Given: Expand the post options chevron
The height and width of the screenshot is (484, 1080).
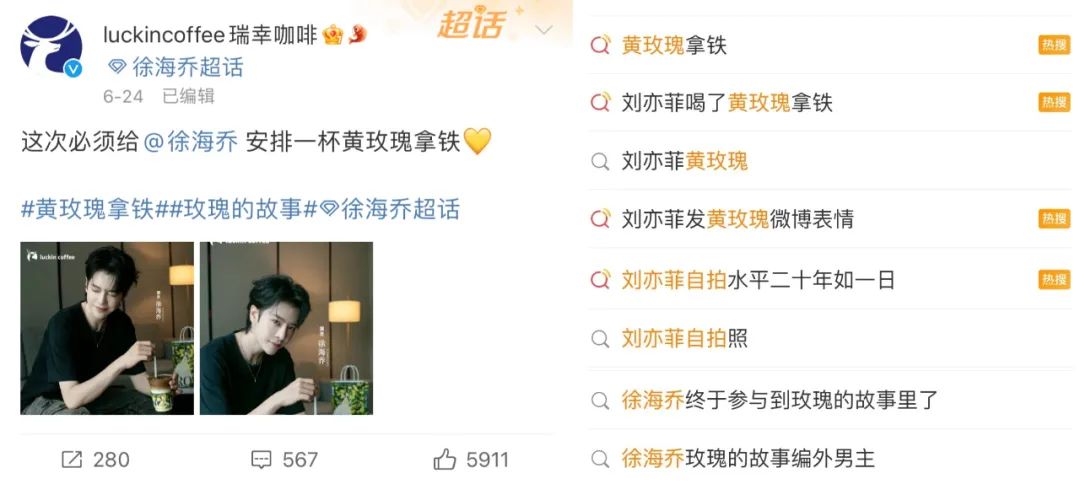Looking at the screenshot, I should (544, 30).
